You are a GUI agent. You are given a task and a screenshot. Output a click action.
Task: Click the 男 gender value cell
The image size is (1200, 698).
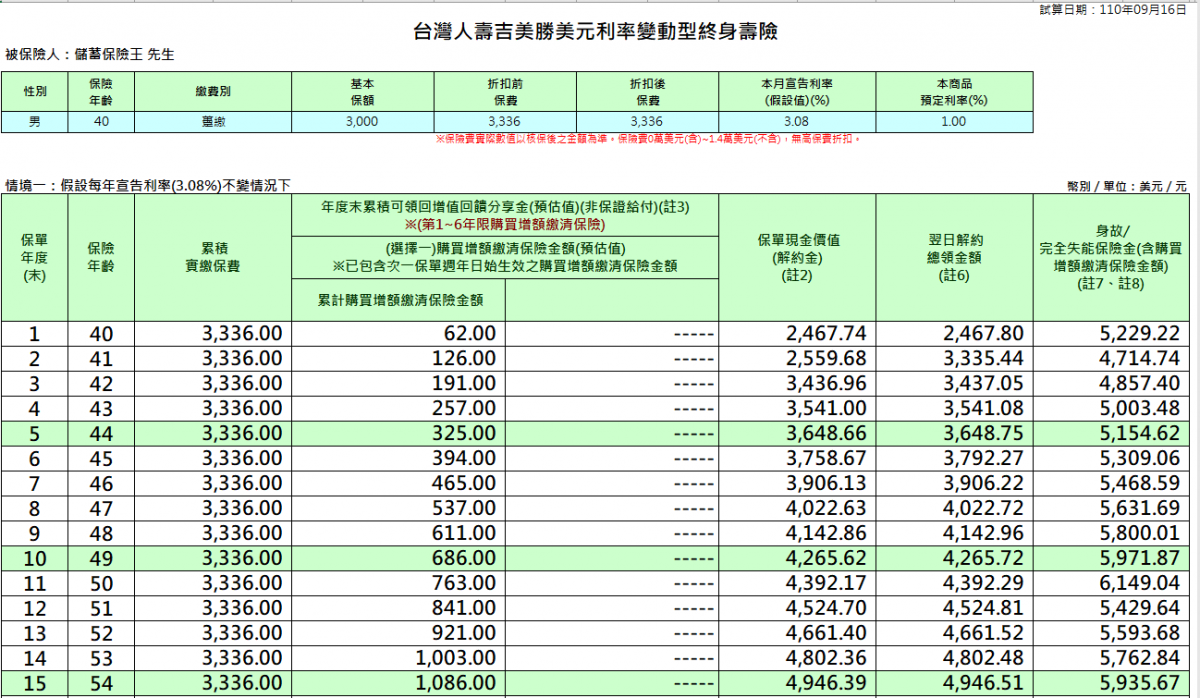pyautogui.click(x=35, y=122)
